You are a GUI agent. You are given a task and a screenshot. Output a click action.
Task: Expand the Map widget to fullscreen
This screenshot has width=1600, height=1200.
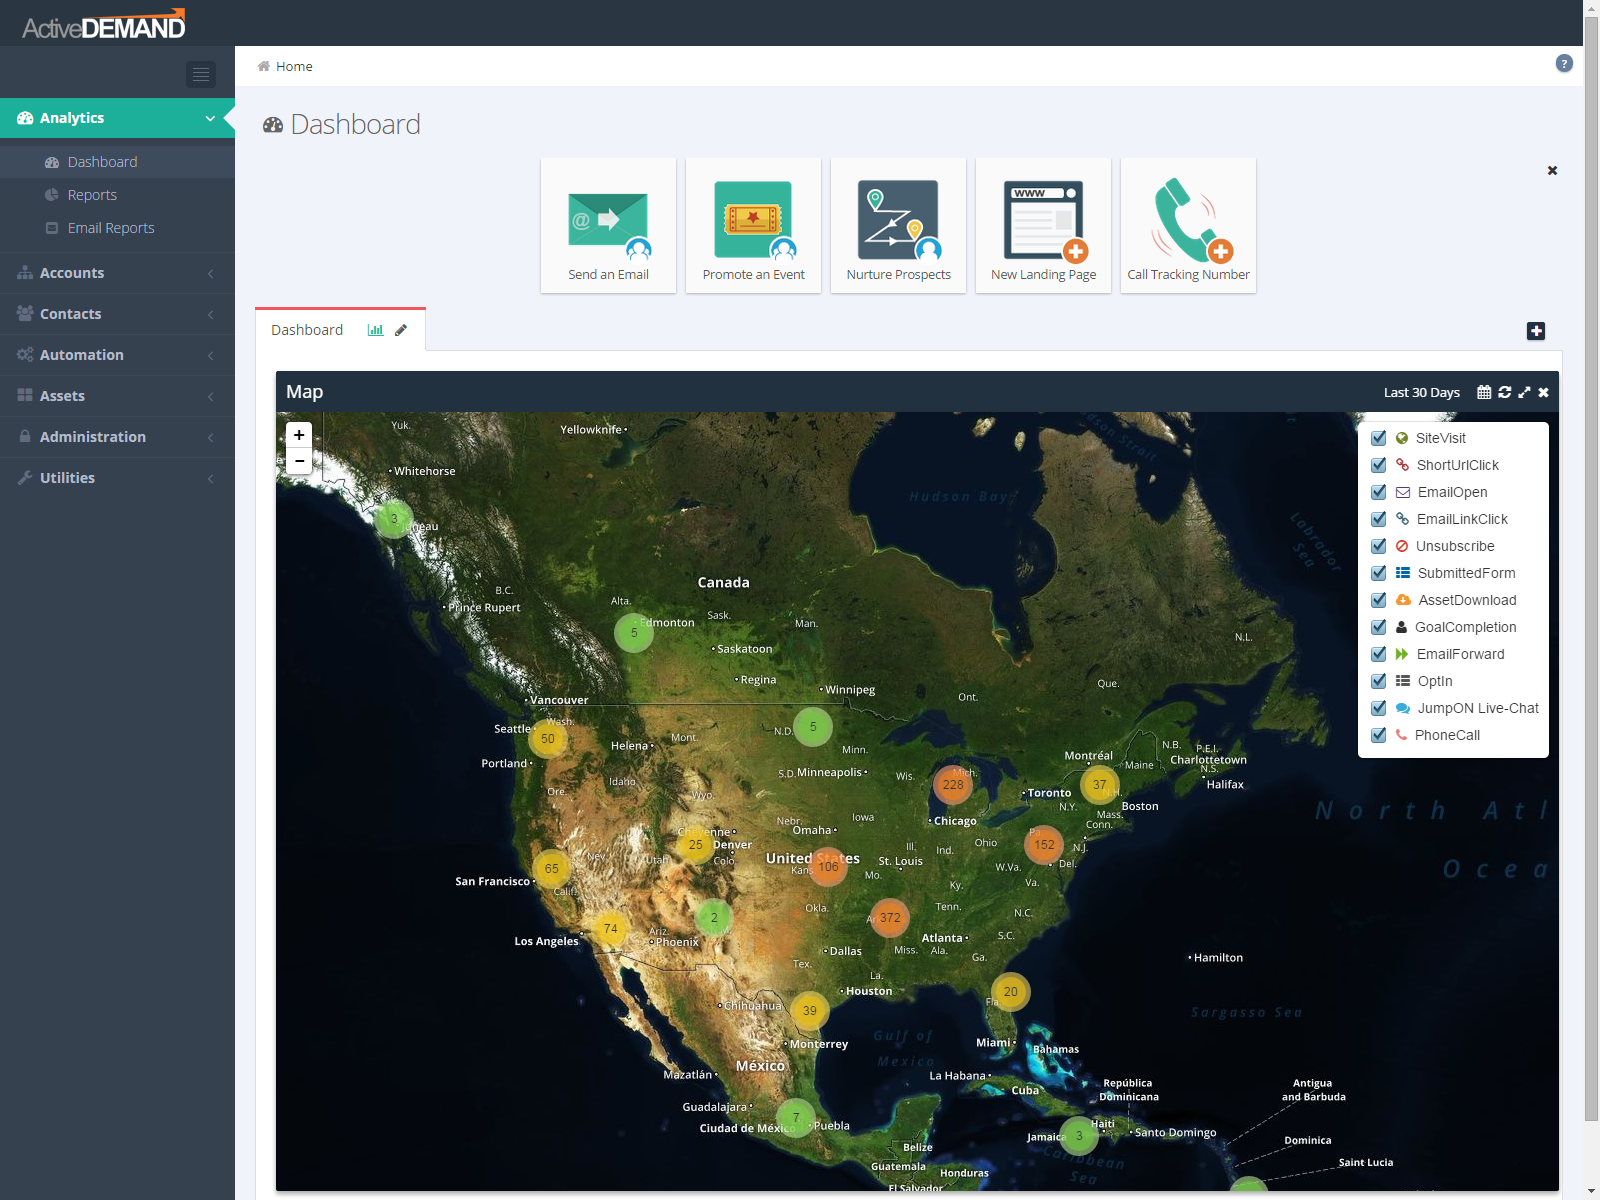coord(1524,392)
